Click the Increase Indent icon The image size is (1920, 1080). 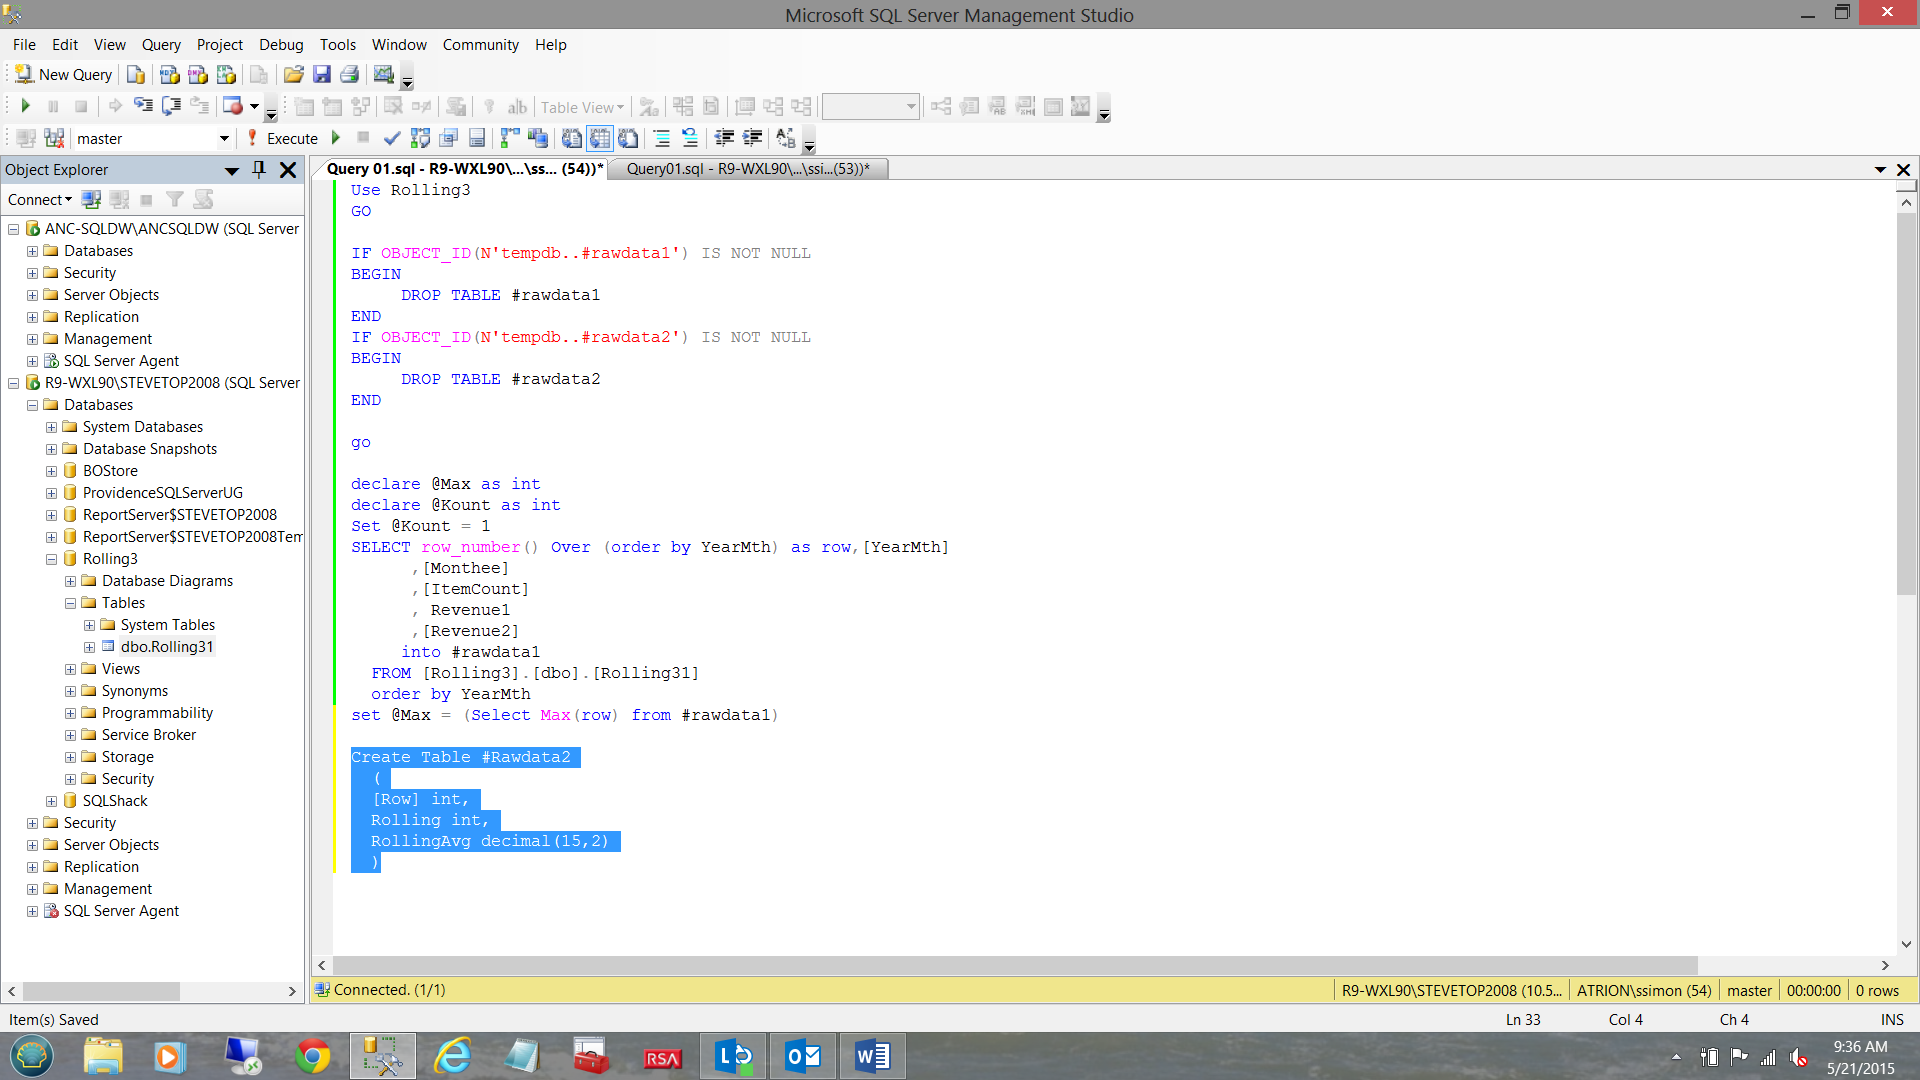click(x=752, y=138)
